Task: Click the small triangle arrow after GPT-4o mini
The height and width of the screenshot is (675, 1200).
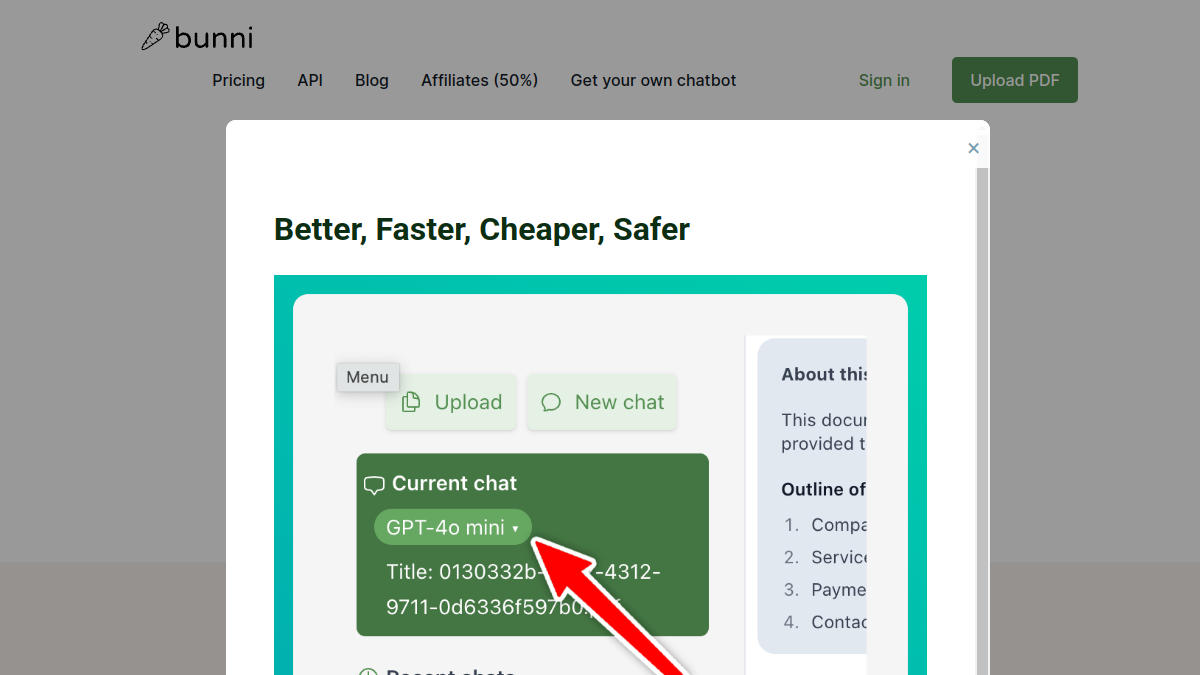Action: 515,528
